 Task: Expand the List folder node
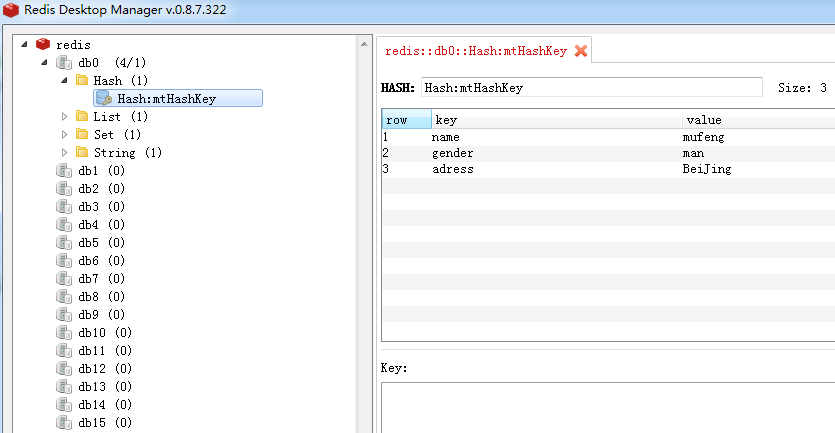click(x=64, y=116)
